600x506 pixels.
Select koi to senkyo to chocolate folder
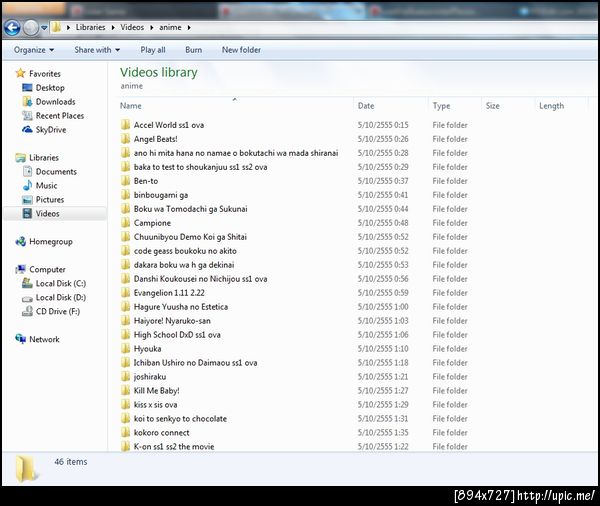180,419
